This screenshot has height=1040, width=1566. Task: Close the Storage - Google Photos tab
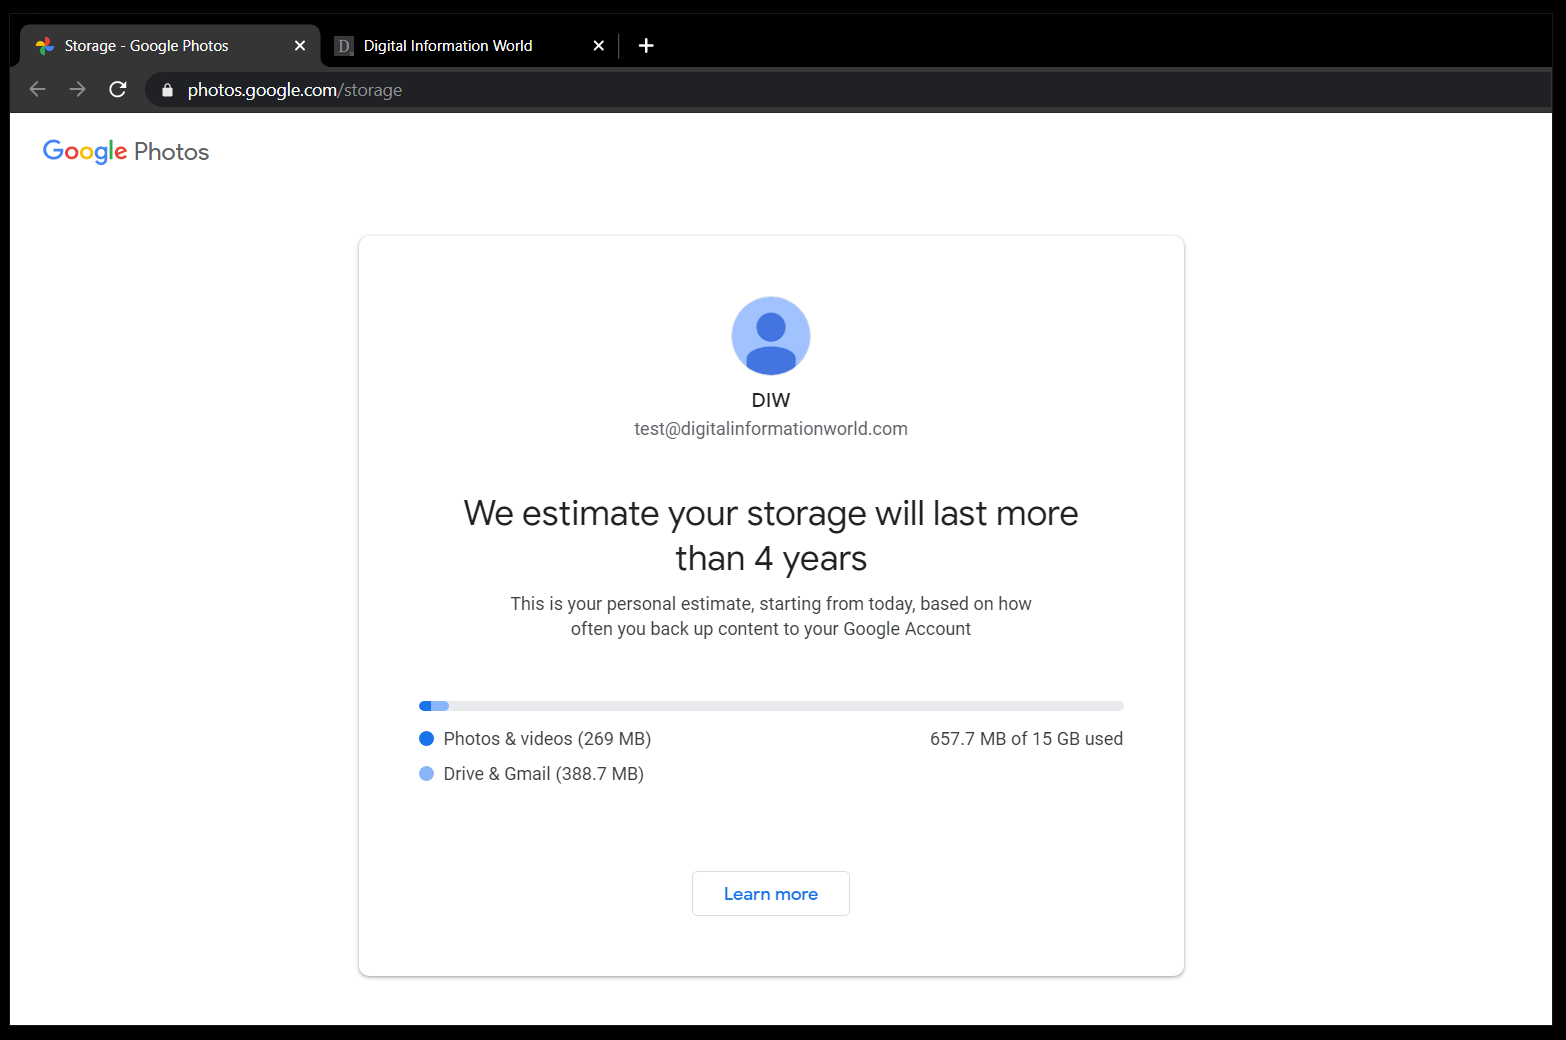(300, 46)
